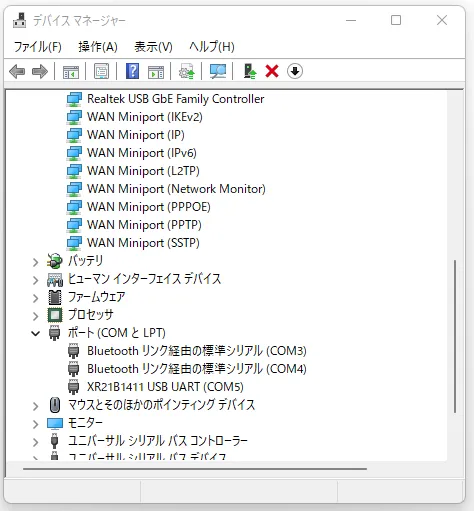Screen dimensions: 474x511
Task: Click the Disable device down-arrow icon
Action: (295, 71)
